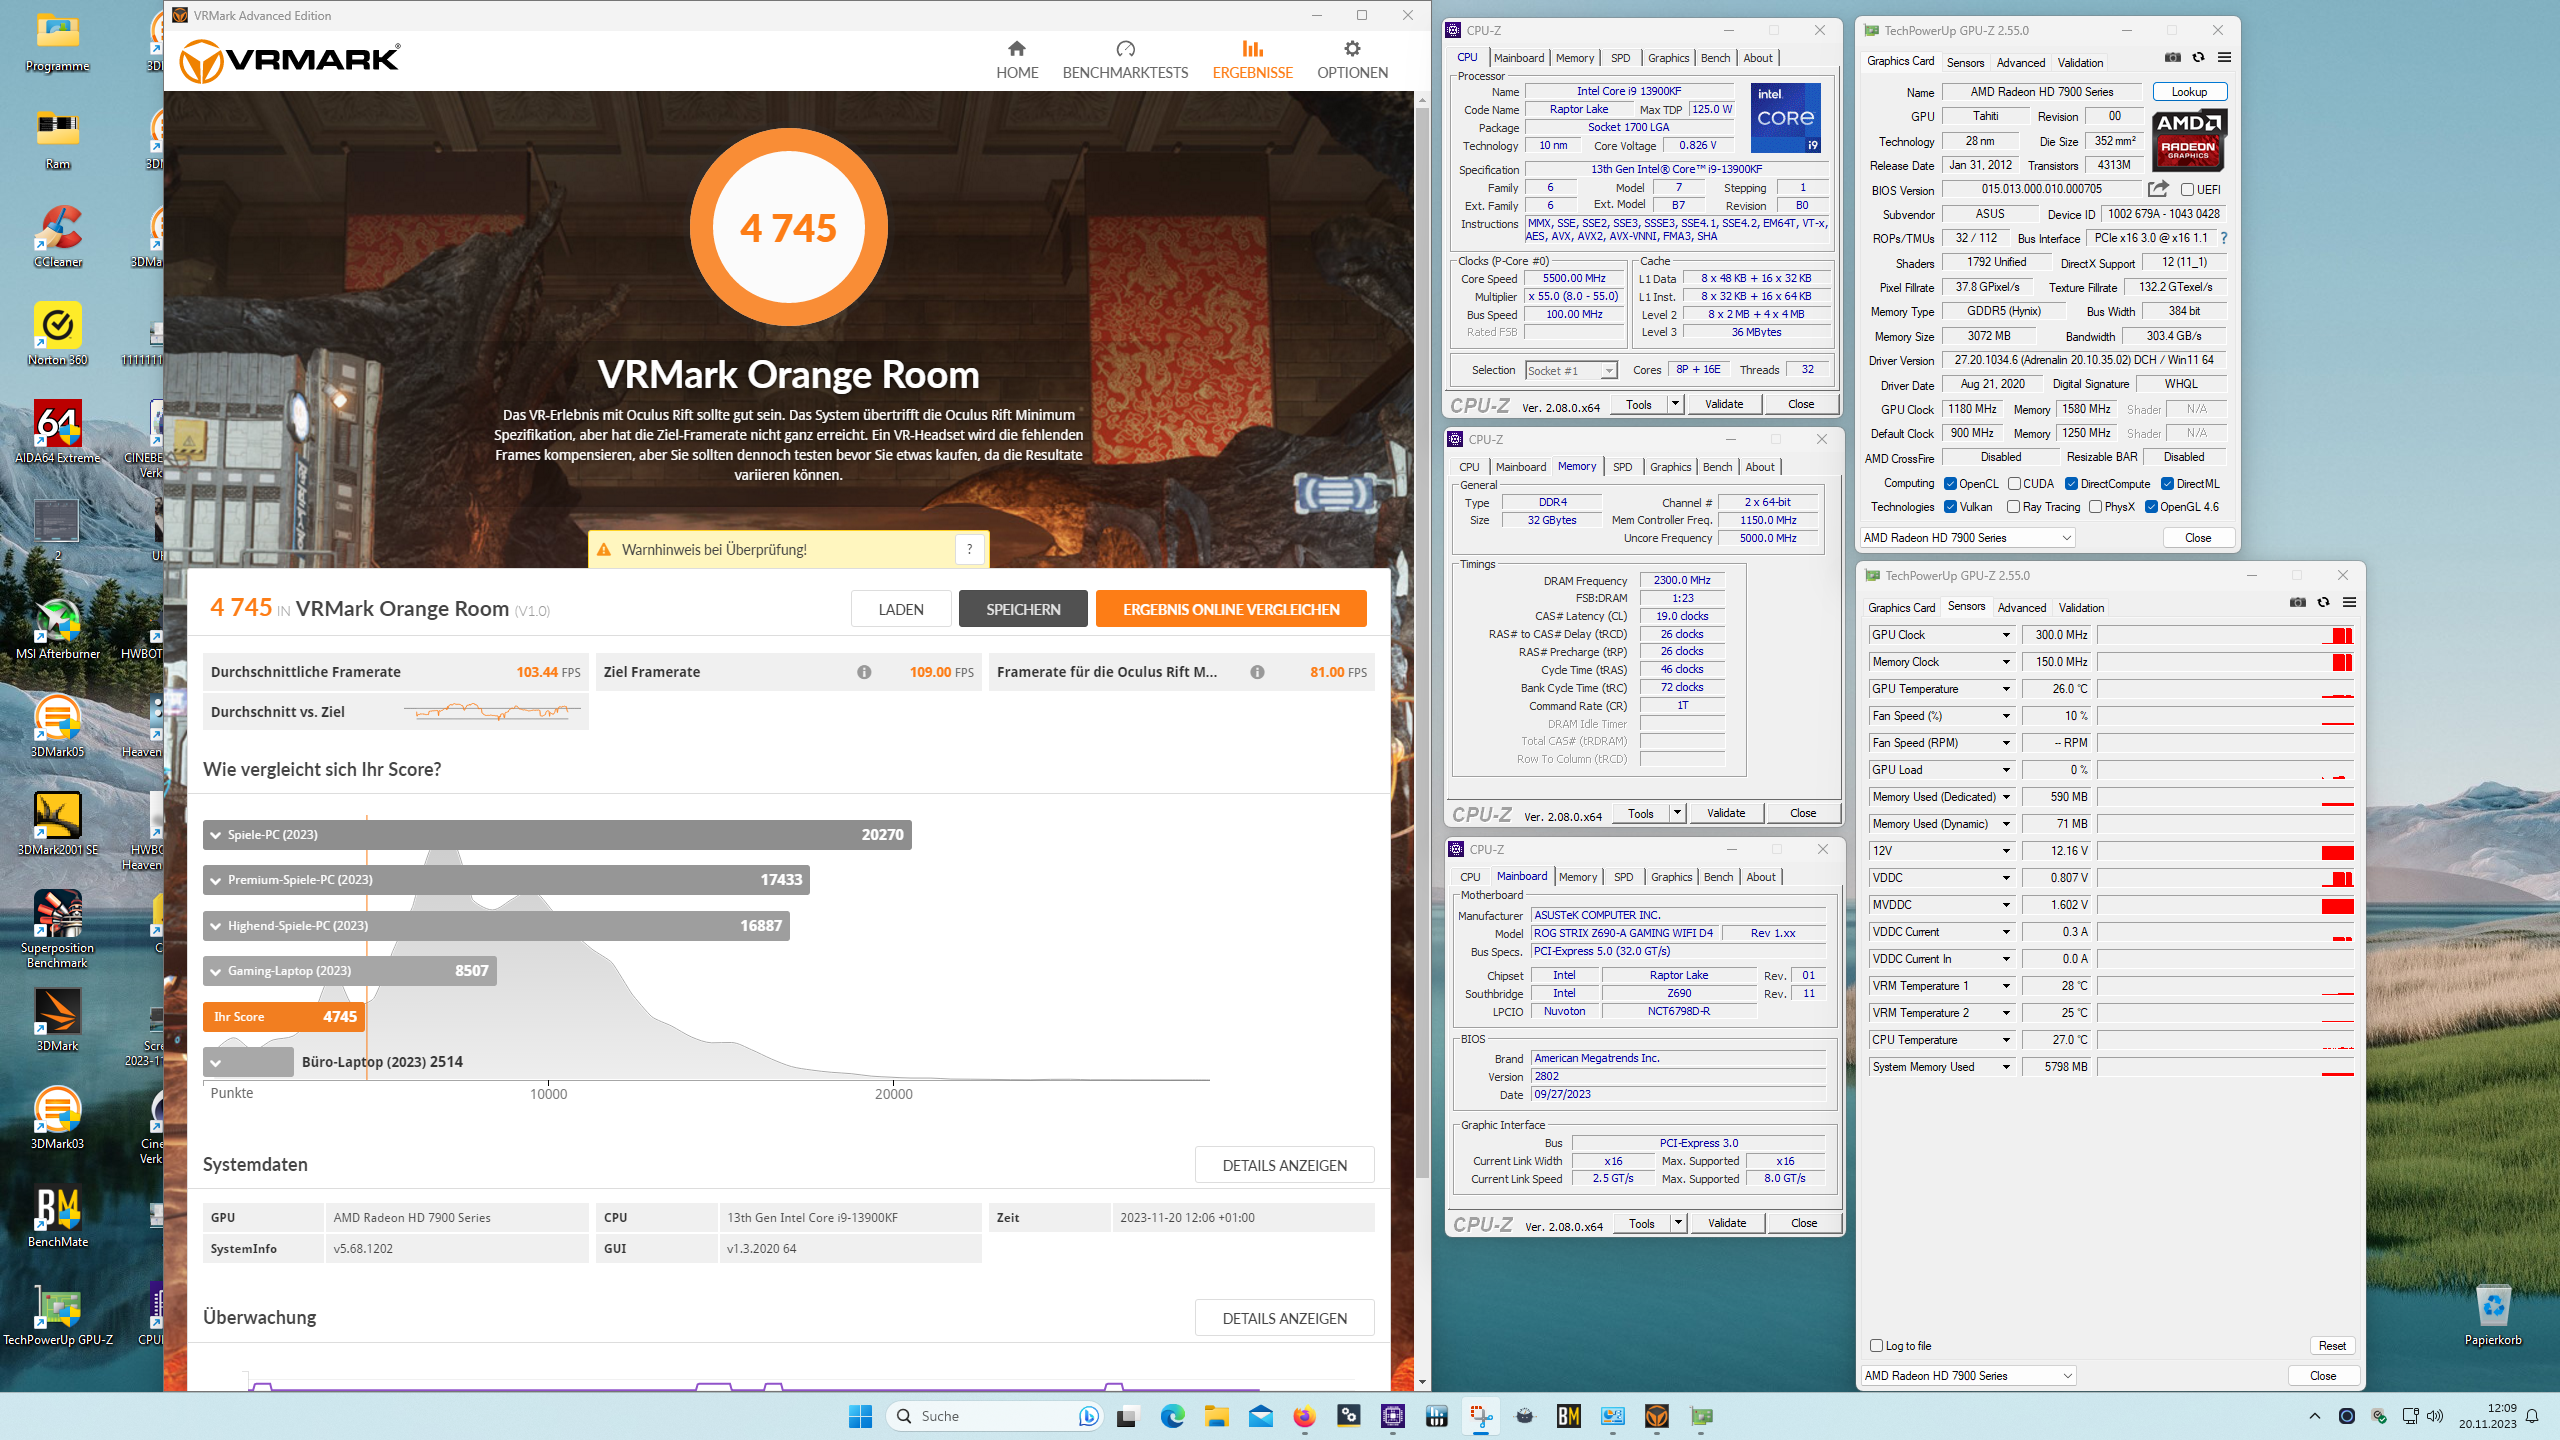
Task: Expand Highend-Spiele-PC (2023) row
Action: pos(496,926)
